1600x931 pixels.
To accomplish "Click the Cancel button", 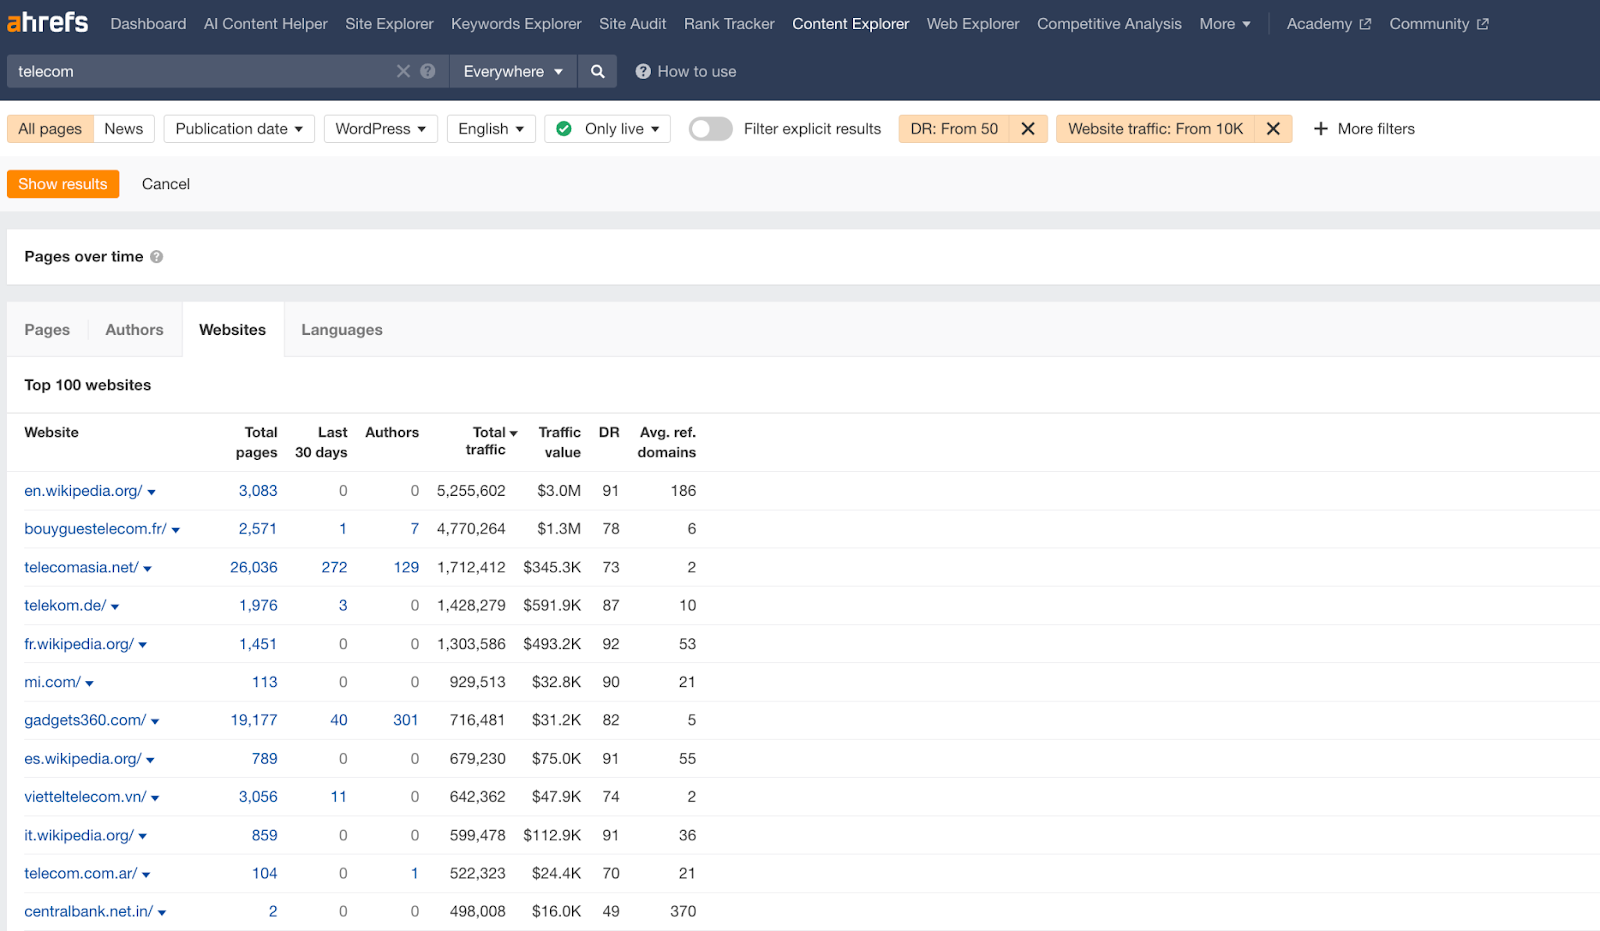I will click(x=166, y=184).
